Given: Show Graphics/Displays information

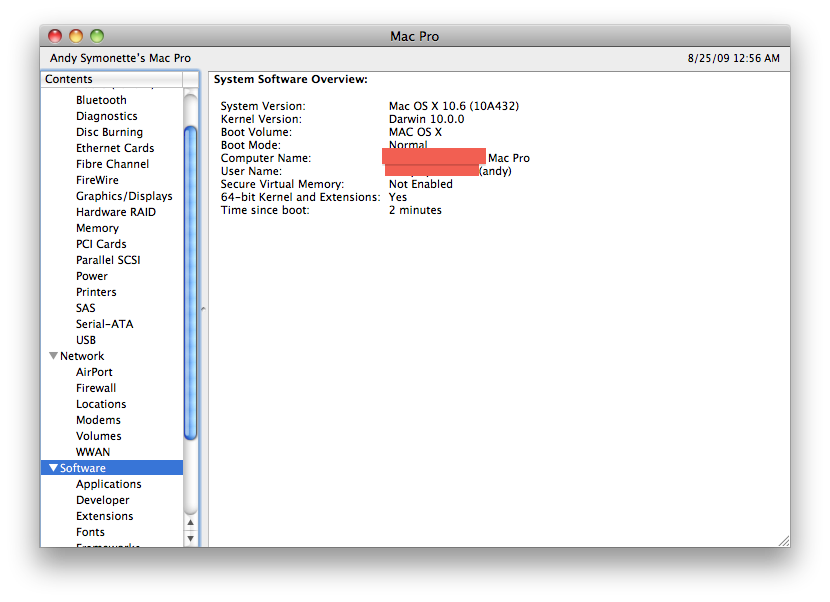Looking at the screenshot, I should (124, 196).
